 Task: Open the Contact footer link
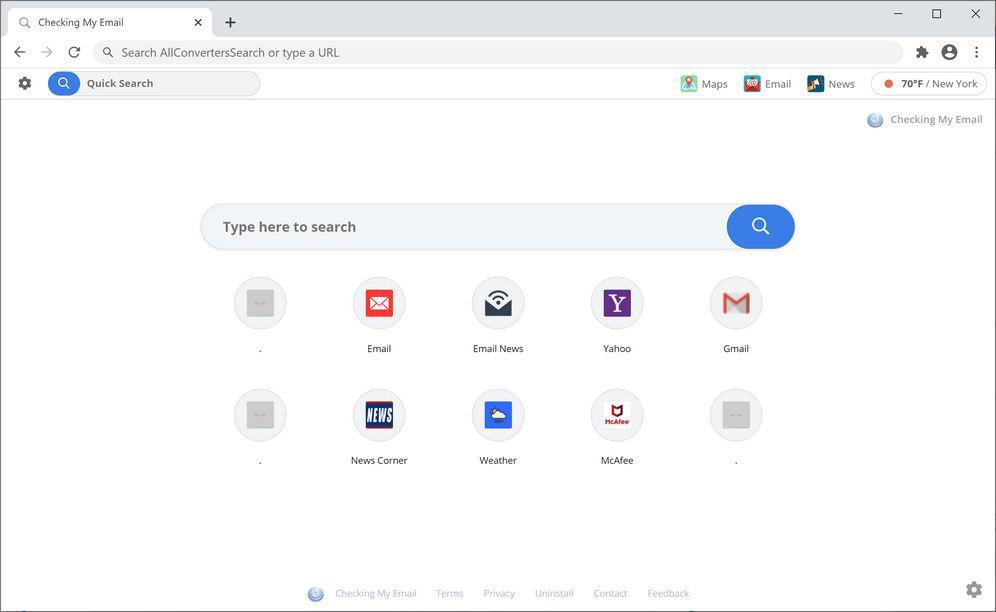pos(610,594)
